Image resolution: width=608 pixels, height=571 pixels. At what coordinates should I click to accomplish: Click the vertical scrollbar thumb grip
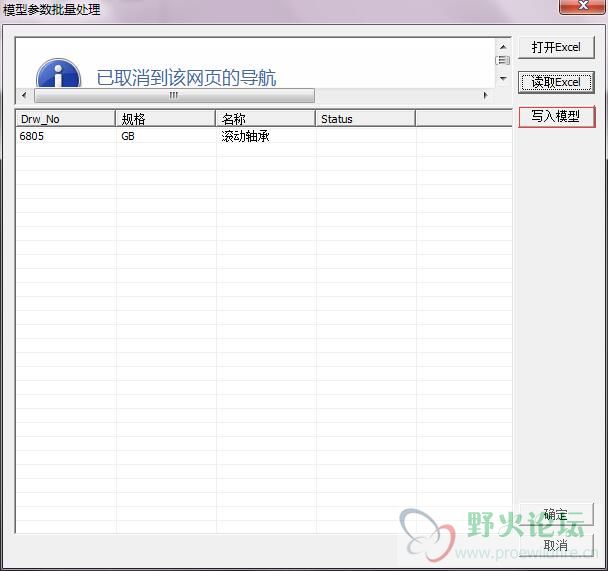503,60
